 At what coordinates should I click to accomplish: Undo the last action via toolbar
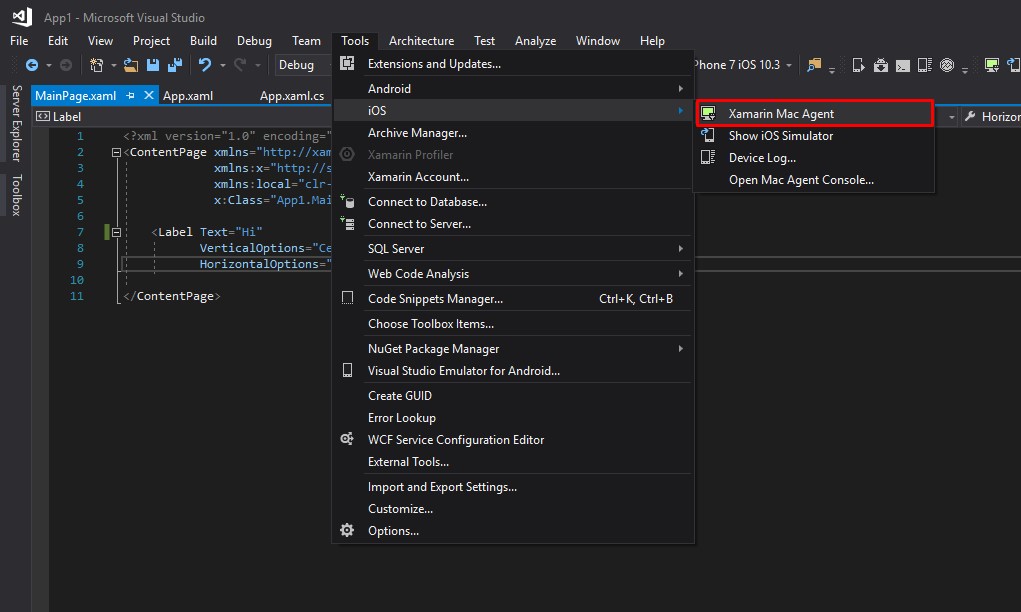(x=204, y=64)
